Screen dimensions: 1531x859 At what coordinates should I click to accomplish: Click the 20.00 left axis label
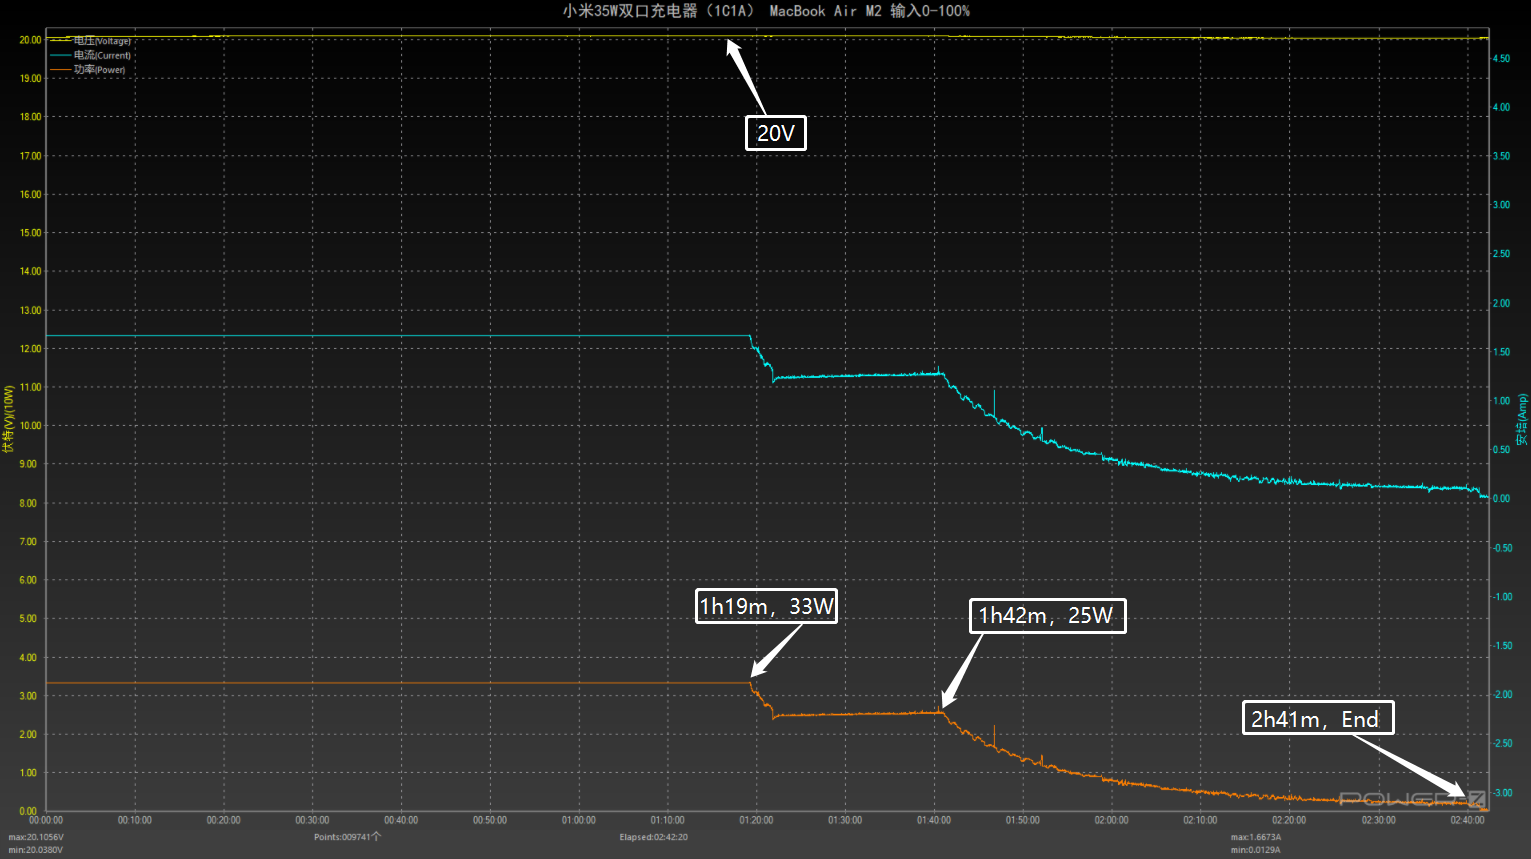(x=30, y=40)
